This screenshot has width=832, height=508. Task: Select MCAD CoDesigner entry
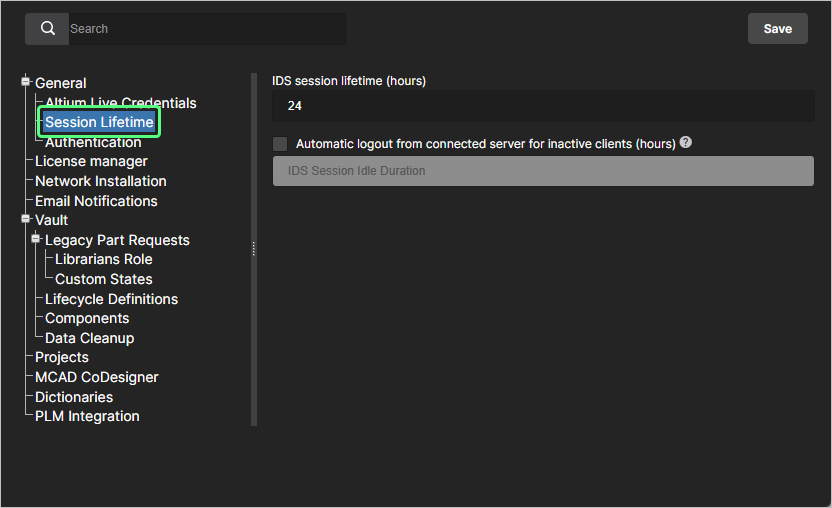(96, 377)
